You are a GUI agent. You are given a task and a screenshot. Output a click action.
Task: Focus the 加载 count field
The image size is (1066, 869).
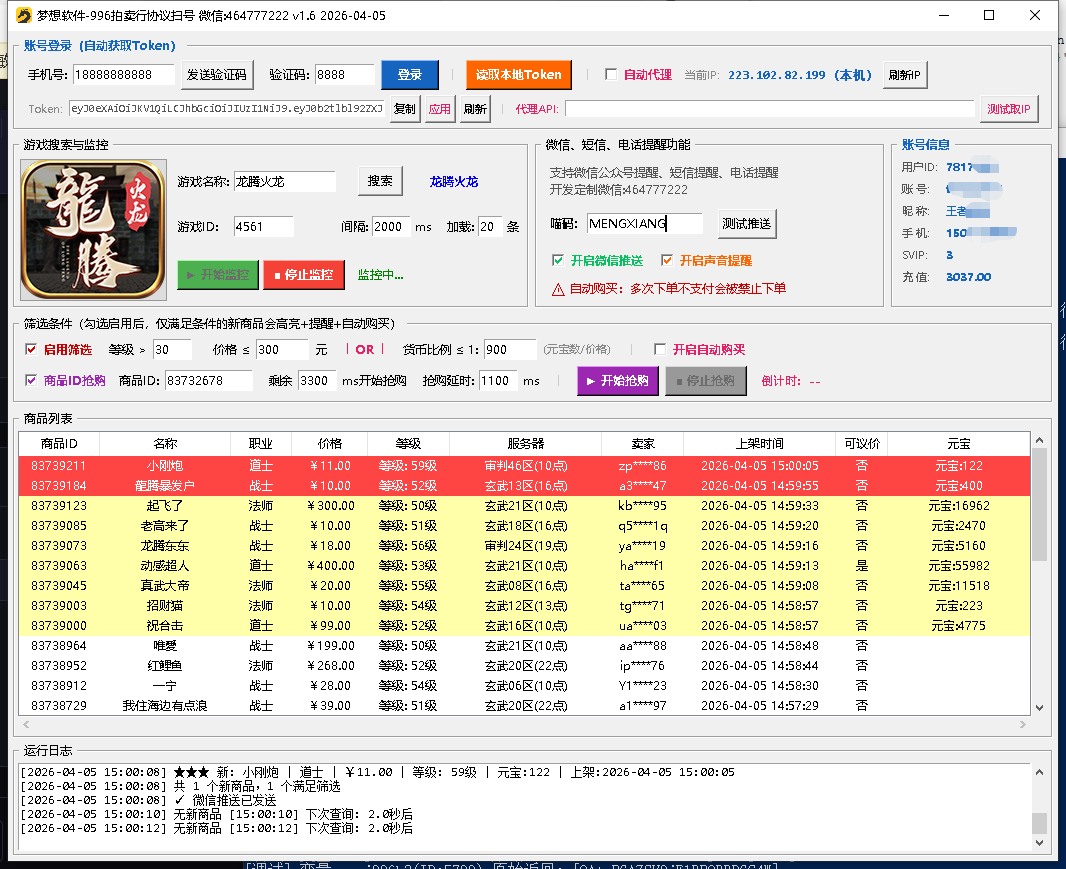click(x=490, y=226)
